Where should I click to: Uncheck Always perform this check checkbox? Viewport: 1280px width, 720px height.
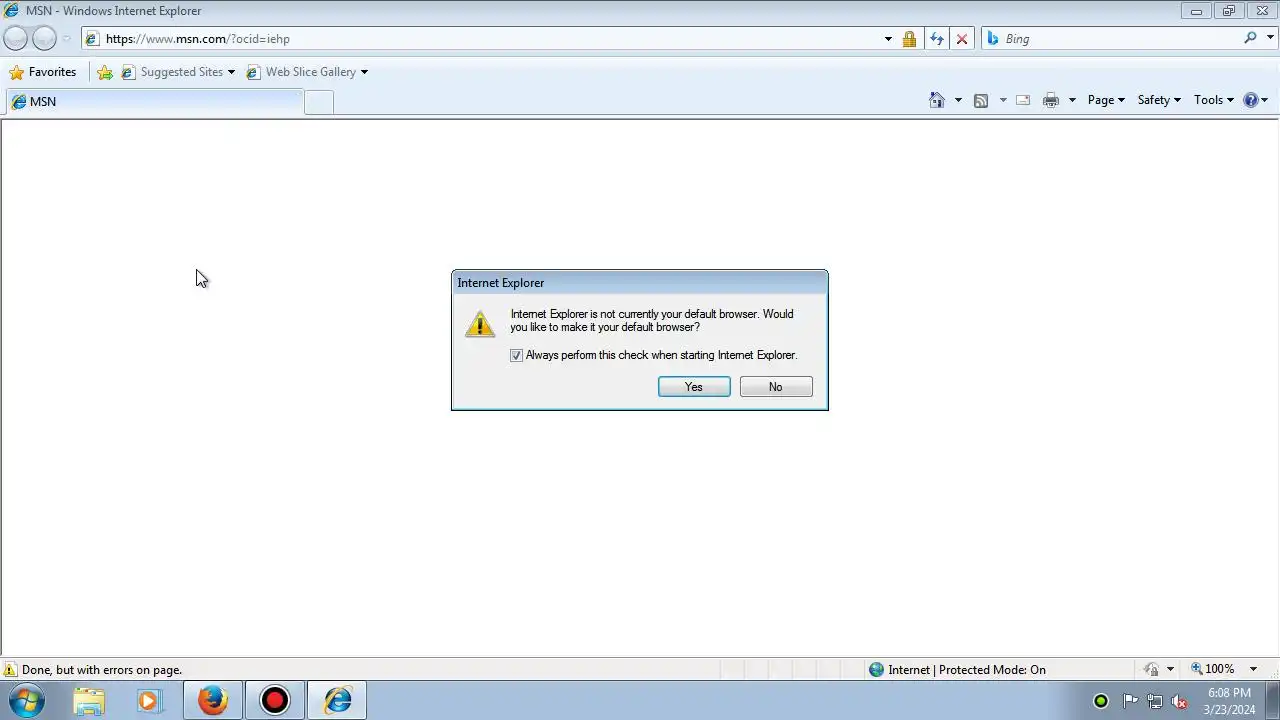point(517,355)
